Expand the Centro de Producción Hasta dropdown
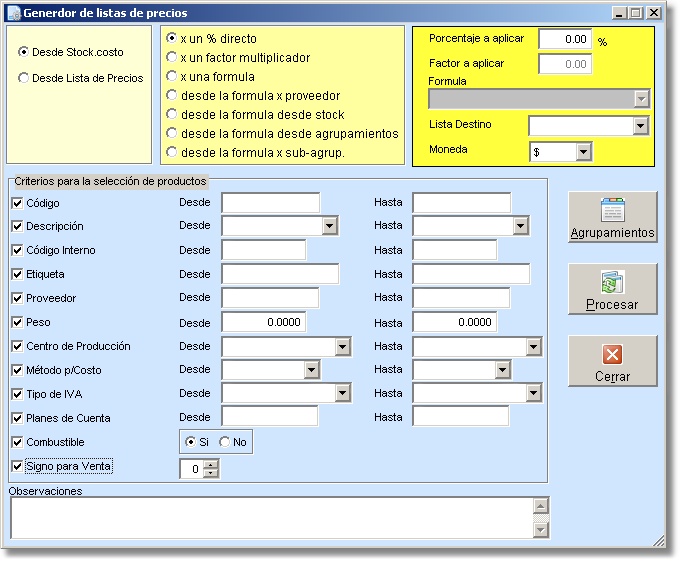This screenshot has width=680, height=562. tap(534, 346)
